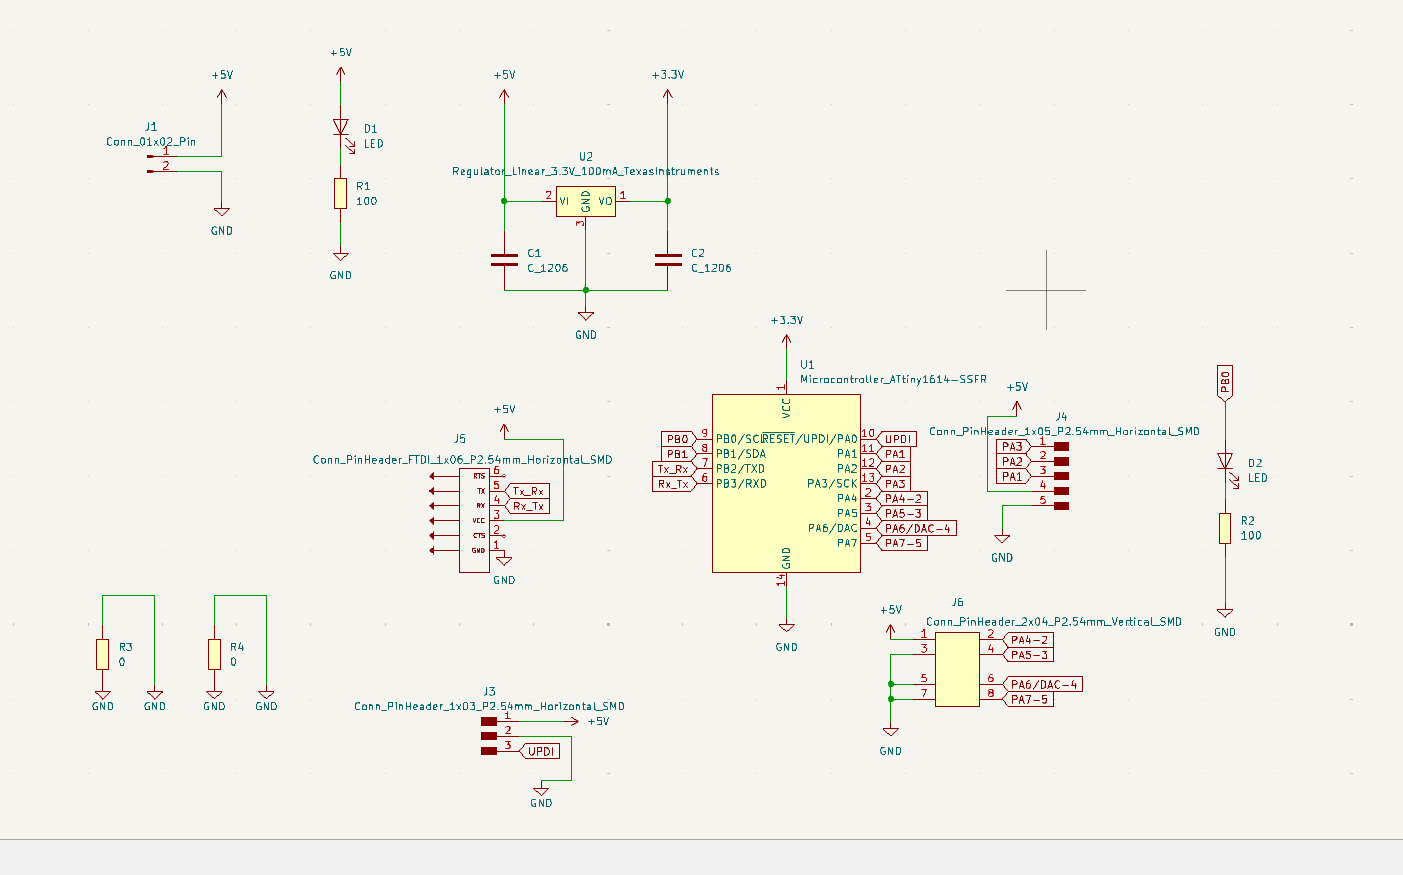Image resolution: width=1403 pixels, height=875 pixels.
Task: Select the PA4-2 label beside U1
Action: tap(902, 498)
